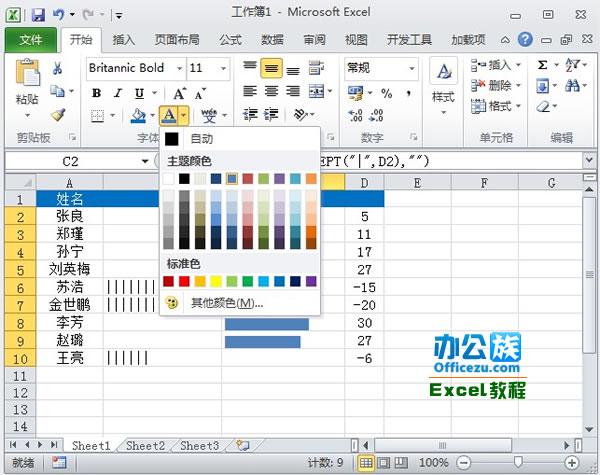Toggle Underline formatting
600x475 pixels.
pyautogui.click(x=139, y=93)
